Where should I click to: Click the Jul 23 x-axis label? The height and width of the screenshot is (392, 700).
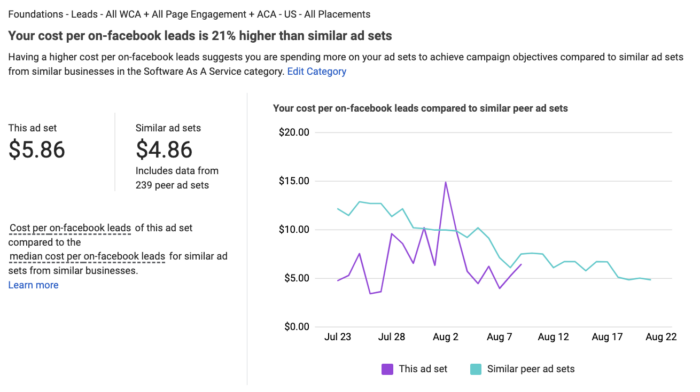[338, 337]
